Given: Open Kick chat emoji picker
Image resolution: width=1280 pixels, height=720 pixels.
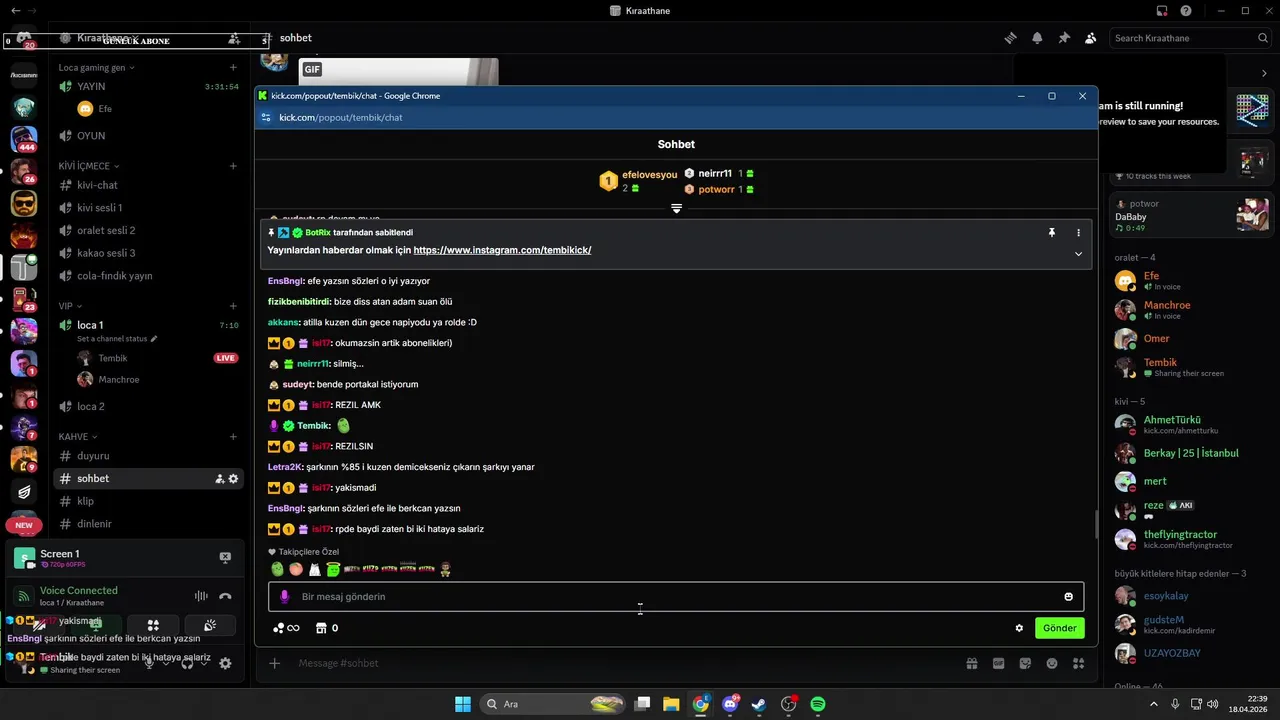Looking at the screenshot, I should (1068, 597).
